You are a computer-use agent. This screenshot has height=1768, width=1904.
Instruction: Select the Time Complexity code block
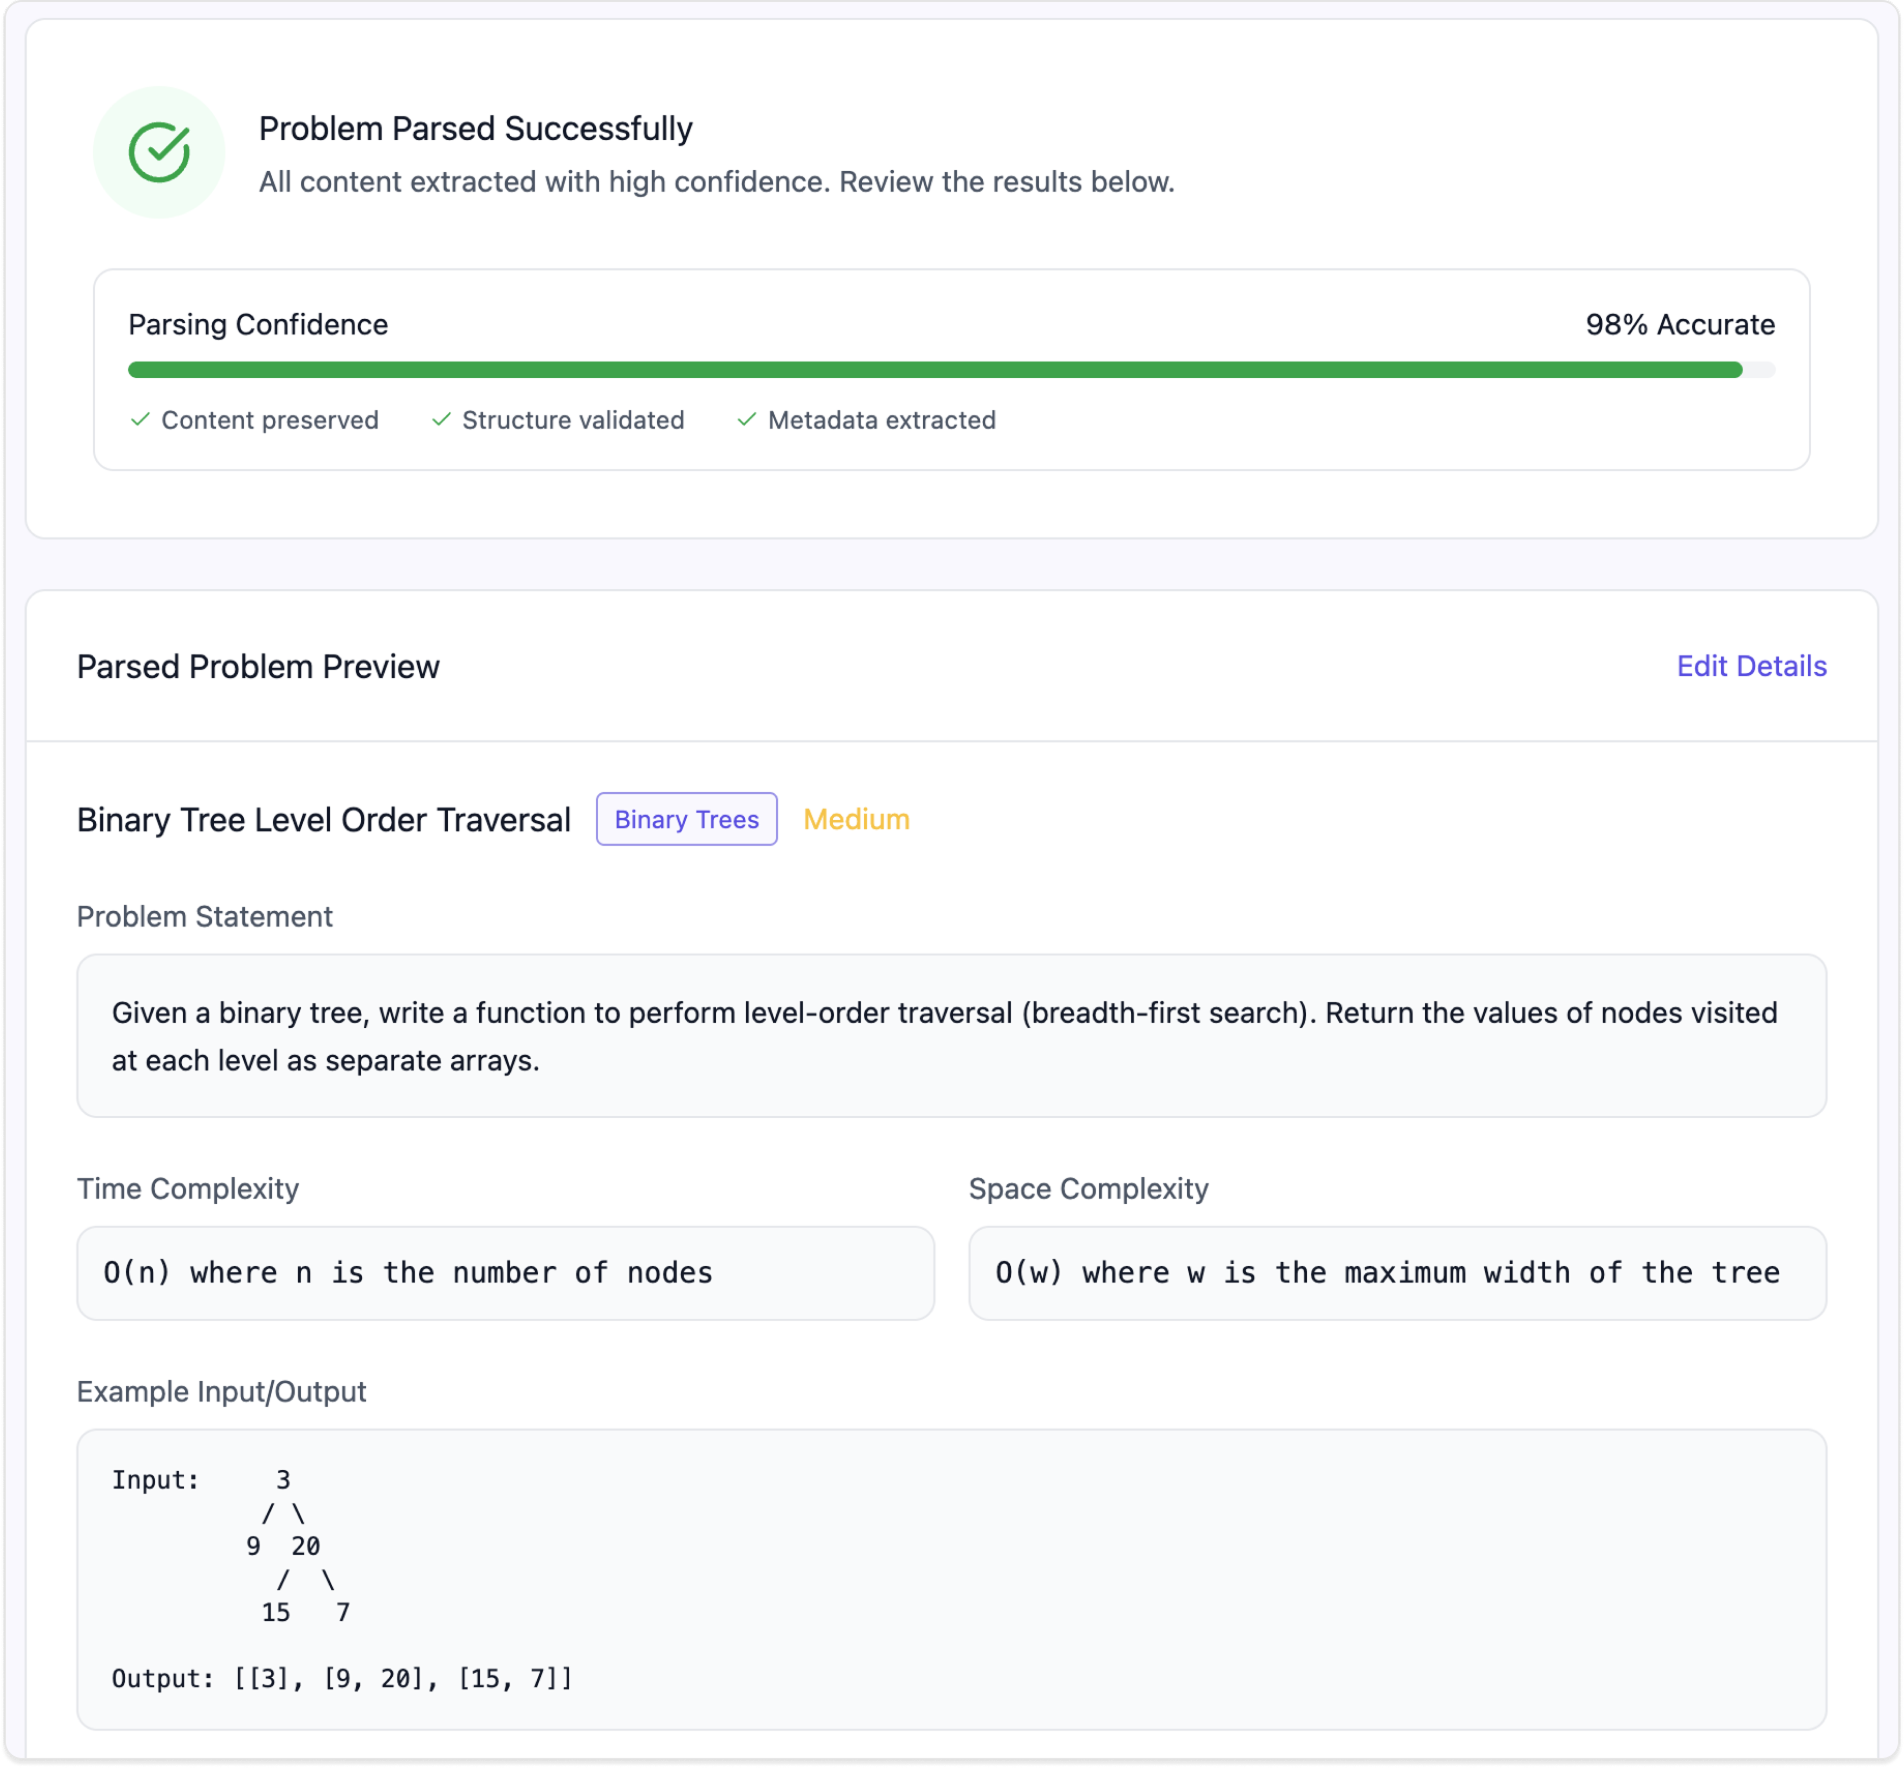(505, 1273)
